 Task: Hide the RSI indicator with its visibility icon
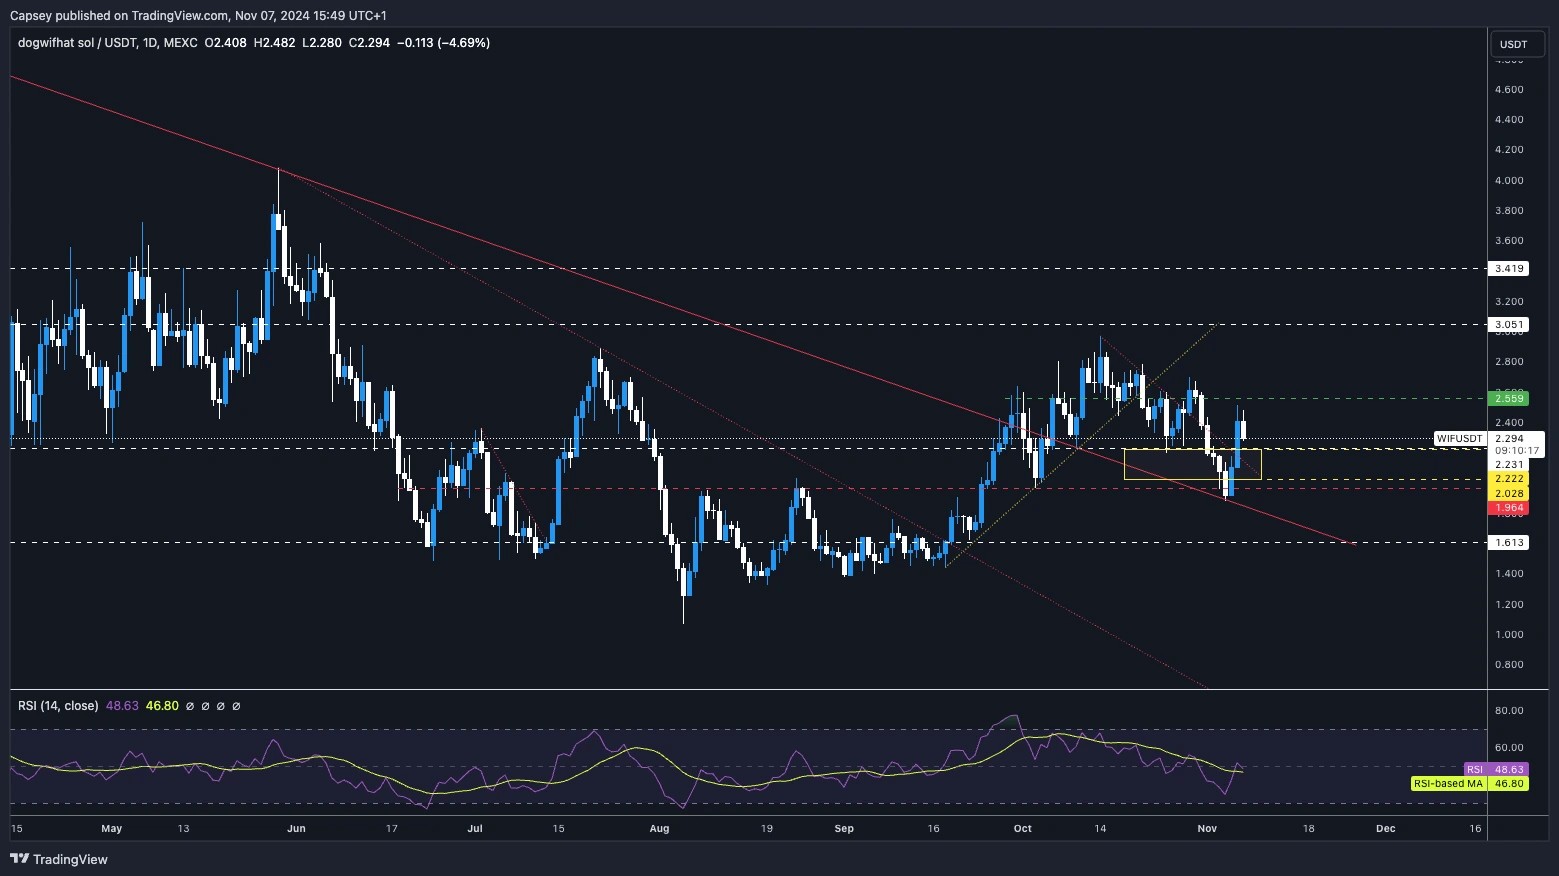(x=190, y=706)
